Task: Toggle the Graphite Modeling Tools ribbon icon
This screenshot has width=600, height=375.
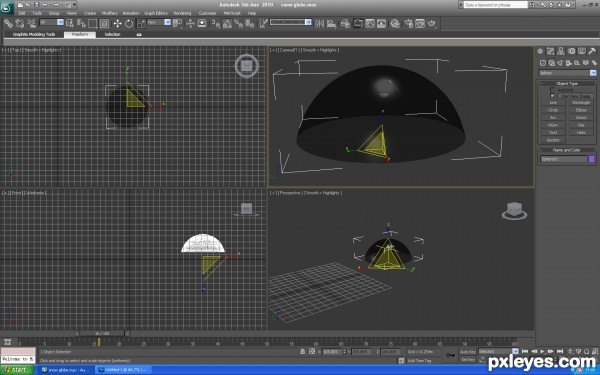Action: 358,24
